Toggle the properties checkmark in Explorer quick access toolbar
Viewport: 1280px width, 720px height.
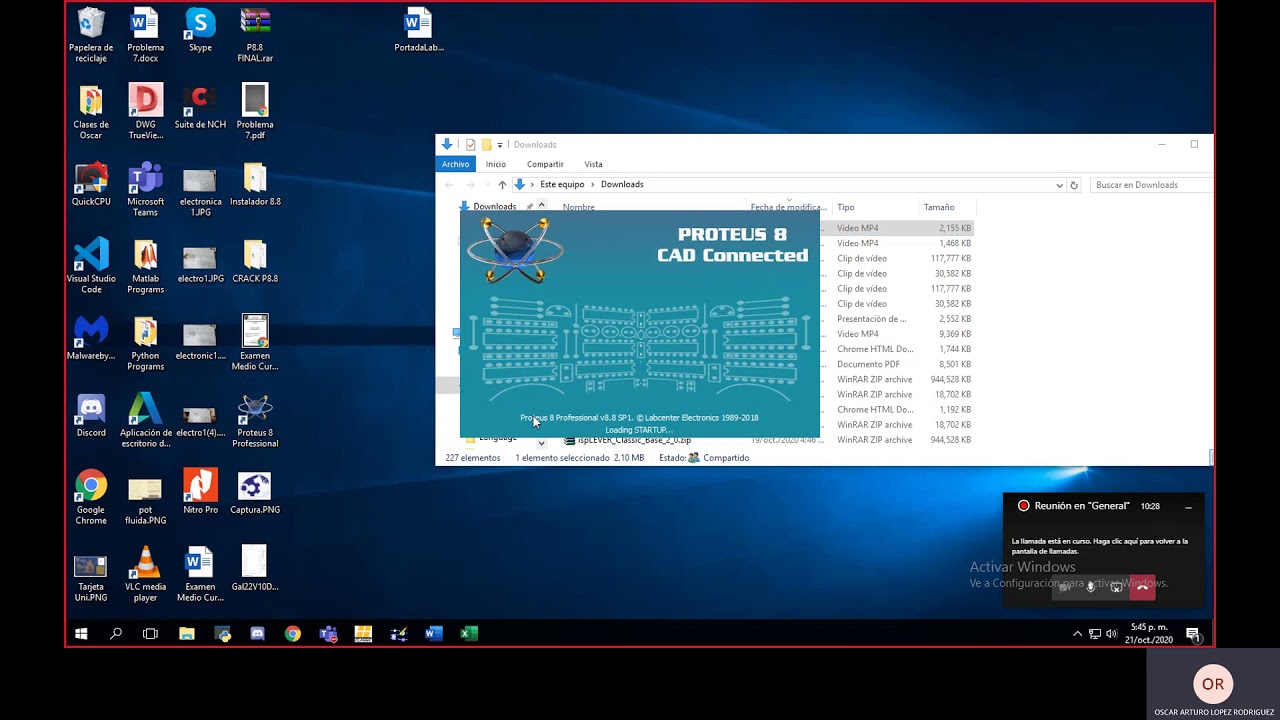(x=470, y=145)
